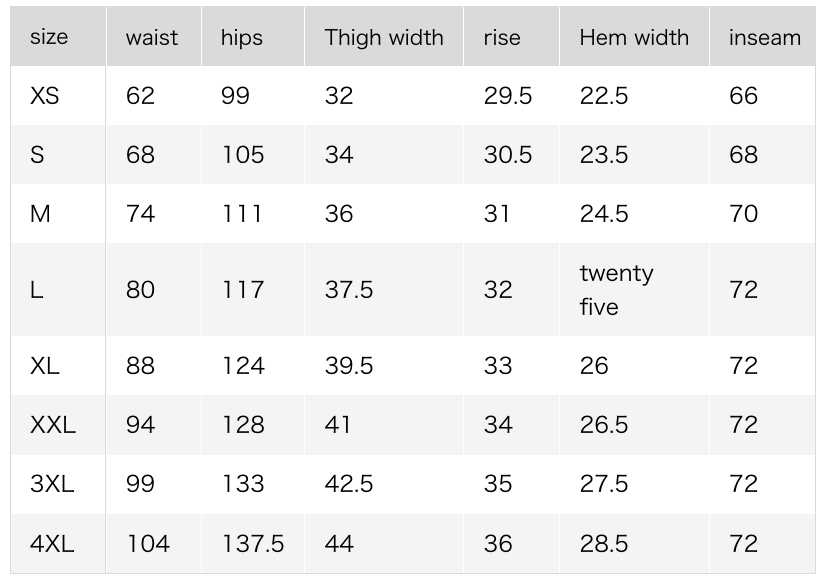Select the XS size row label

45,96
